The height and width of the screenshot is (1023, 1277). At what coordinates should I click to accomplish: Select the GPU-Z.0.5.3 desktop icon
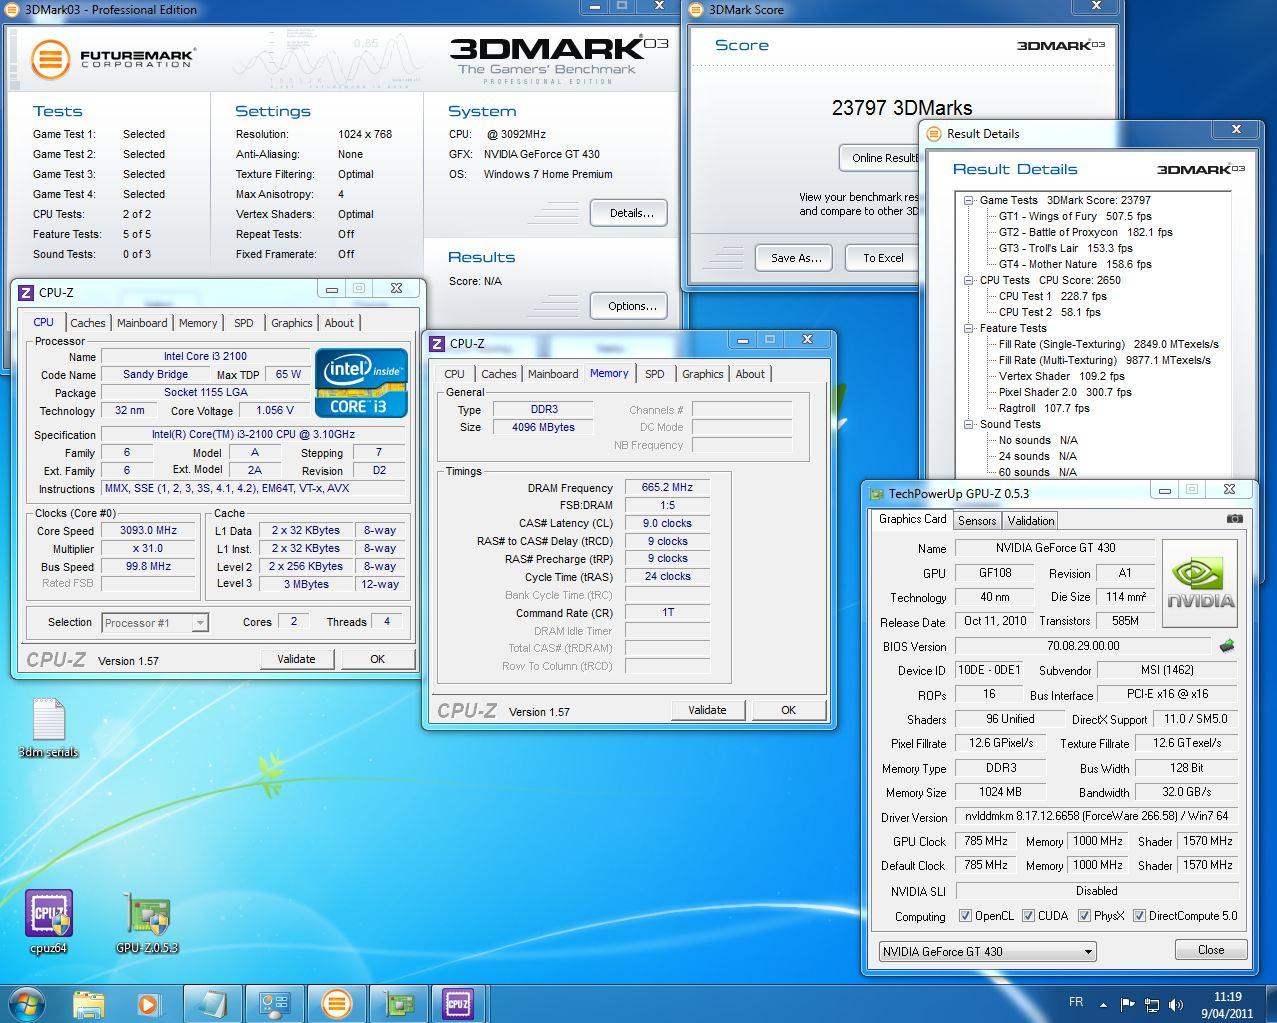tap(147, 921)
